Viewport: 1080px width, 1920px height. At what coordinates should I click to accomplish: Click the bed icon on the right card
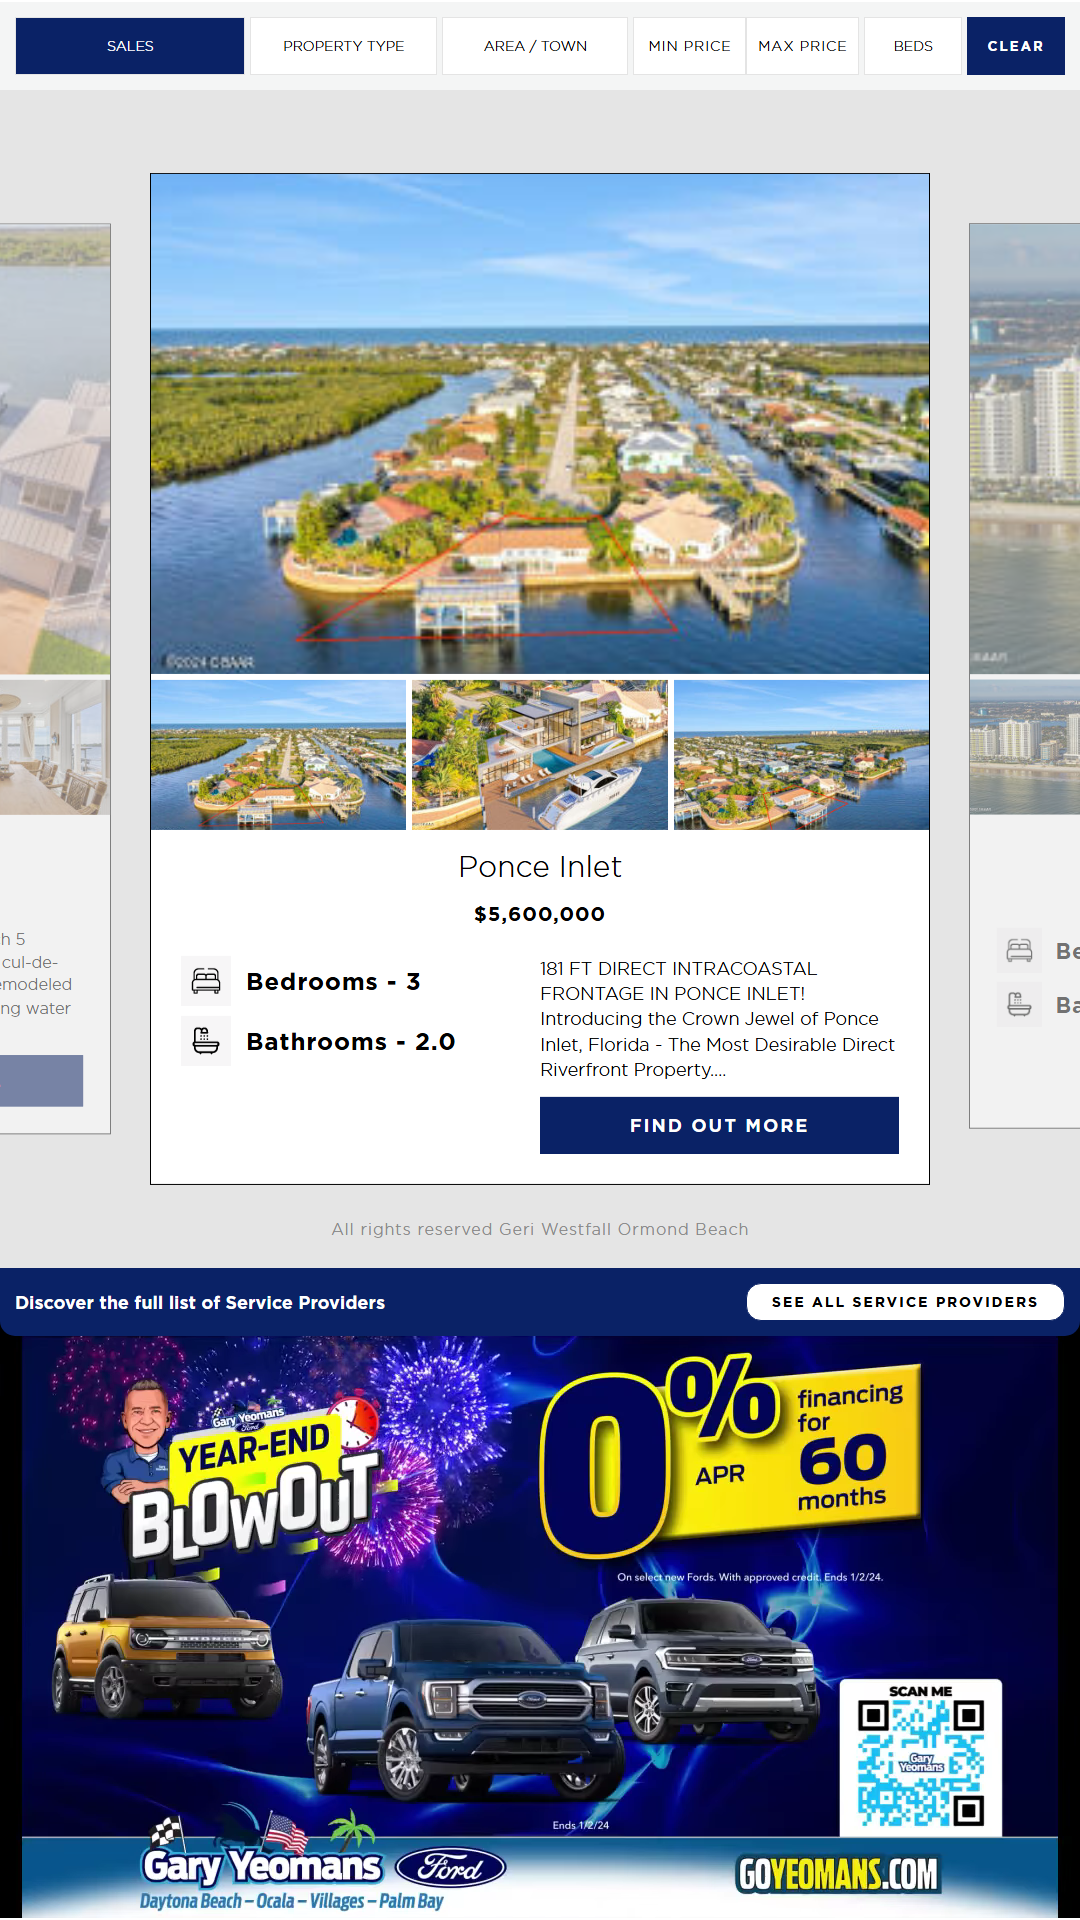[1020, 950]
